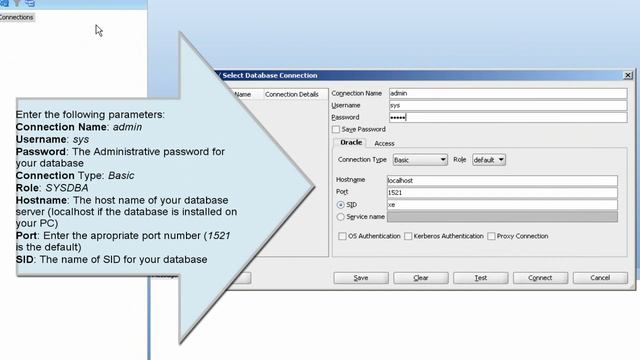Click the Save button

point(361,278)
